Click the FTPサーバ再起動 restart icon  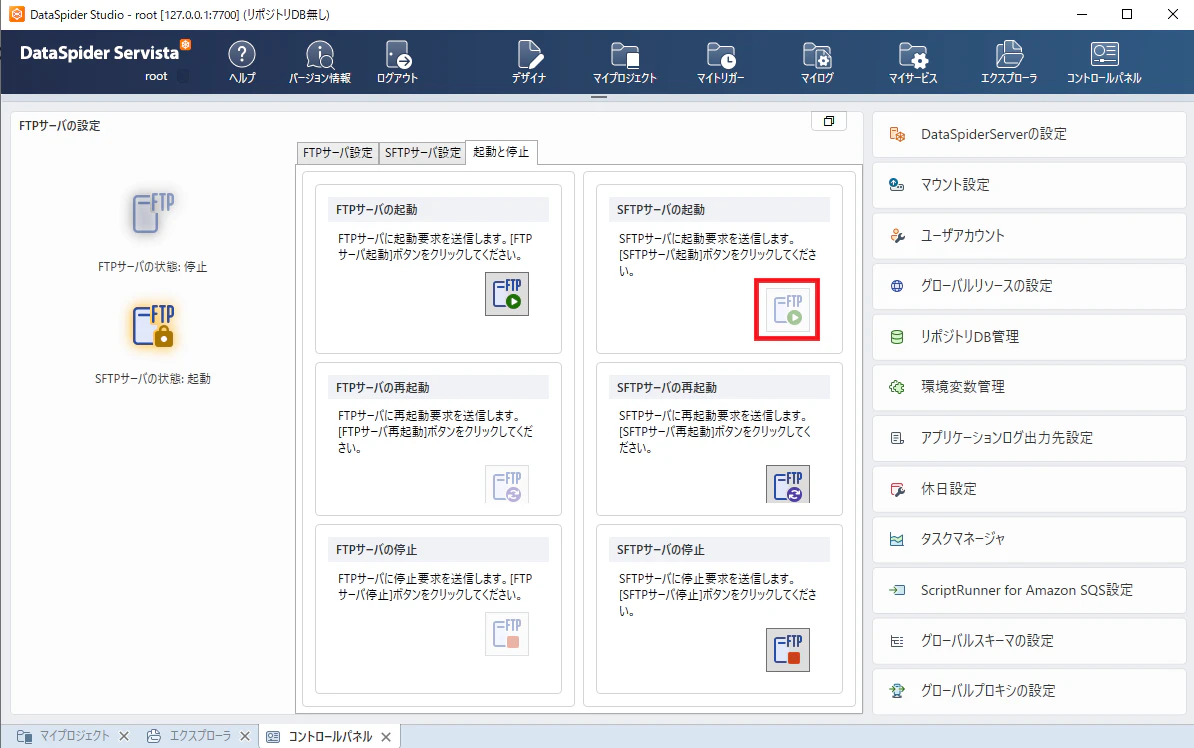tap(507, 484)
